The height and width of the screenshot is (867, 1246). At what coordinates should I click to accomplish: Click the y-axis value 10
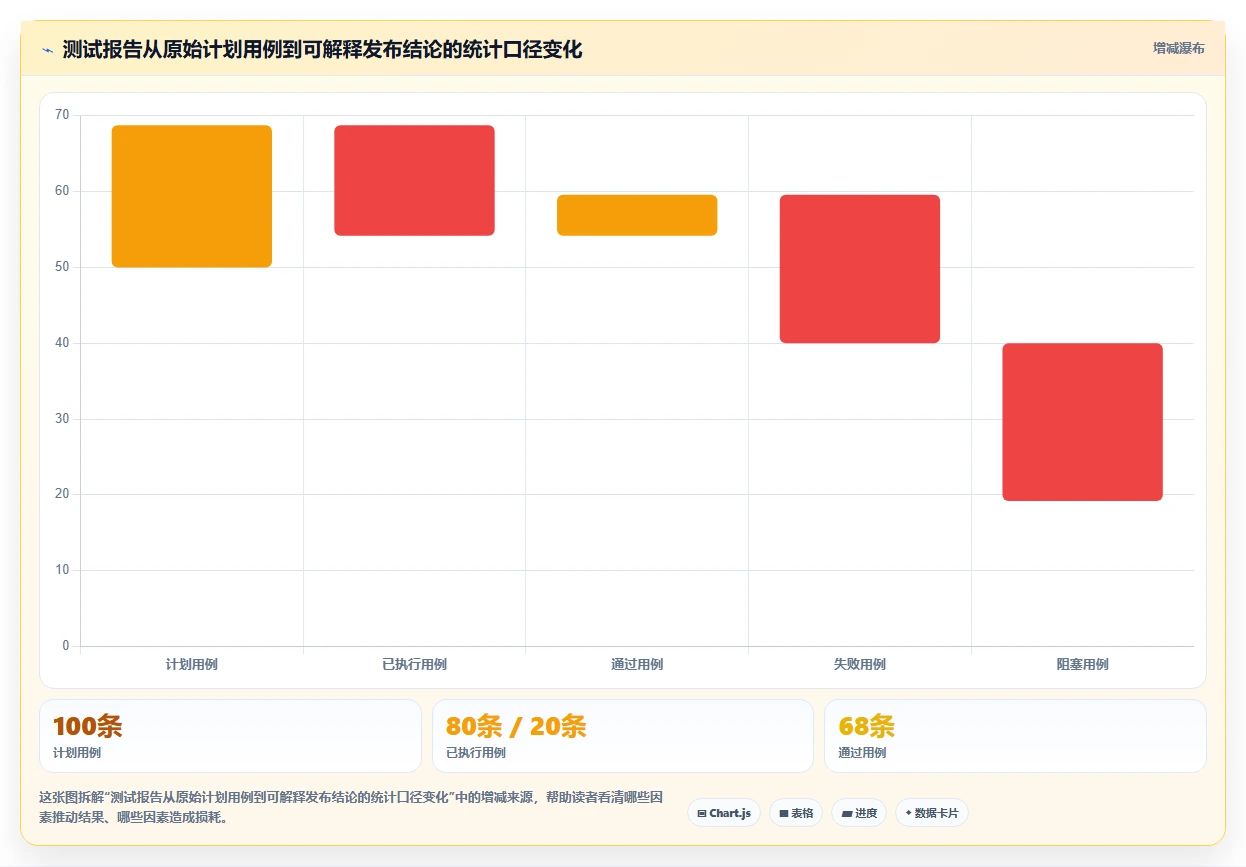pos(62,570)
